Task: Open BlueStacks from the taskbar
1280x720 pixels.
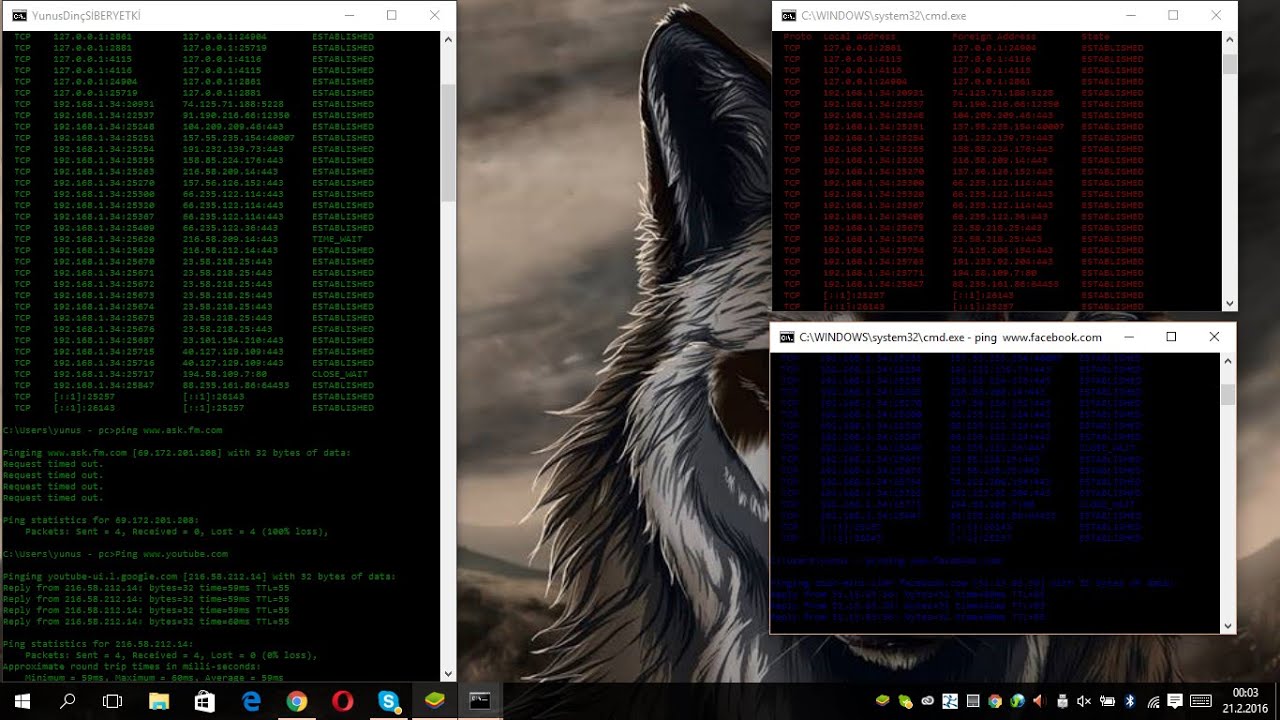Action: 434,702
